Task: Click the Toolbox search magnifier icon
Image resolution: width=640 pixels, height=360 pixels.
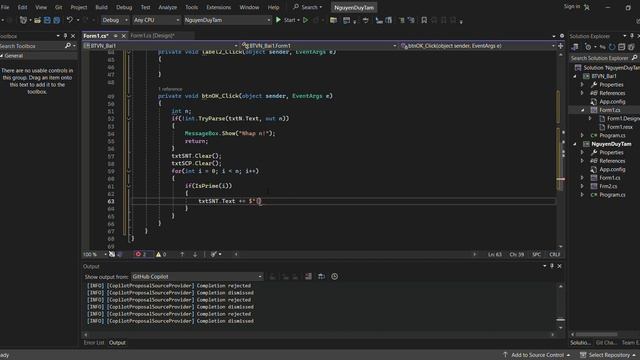Action: (x=68, y=46)
